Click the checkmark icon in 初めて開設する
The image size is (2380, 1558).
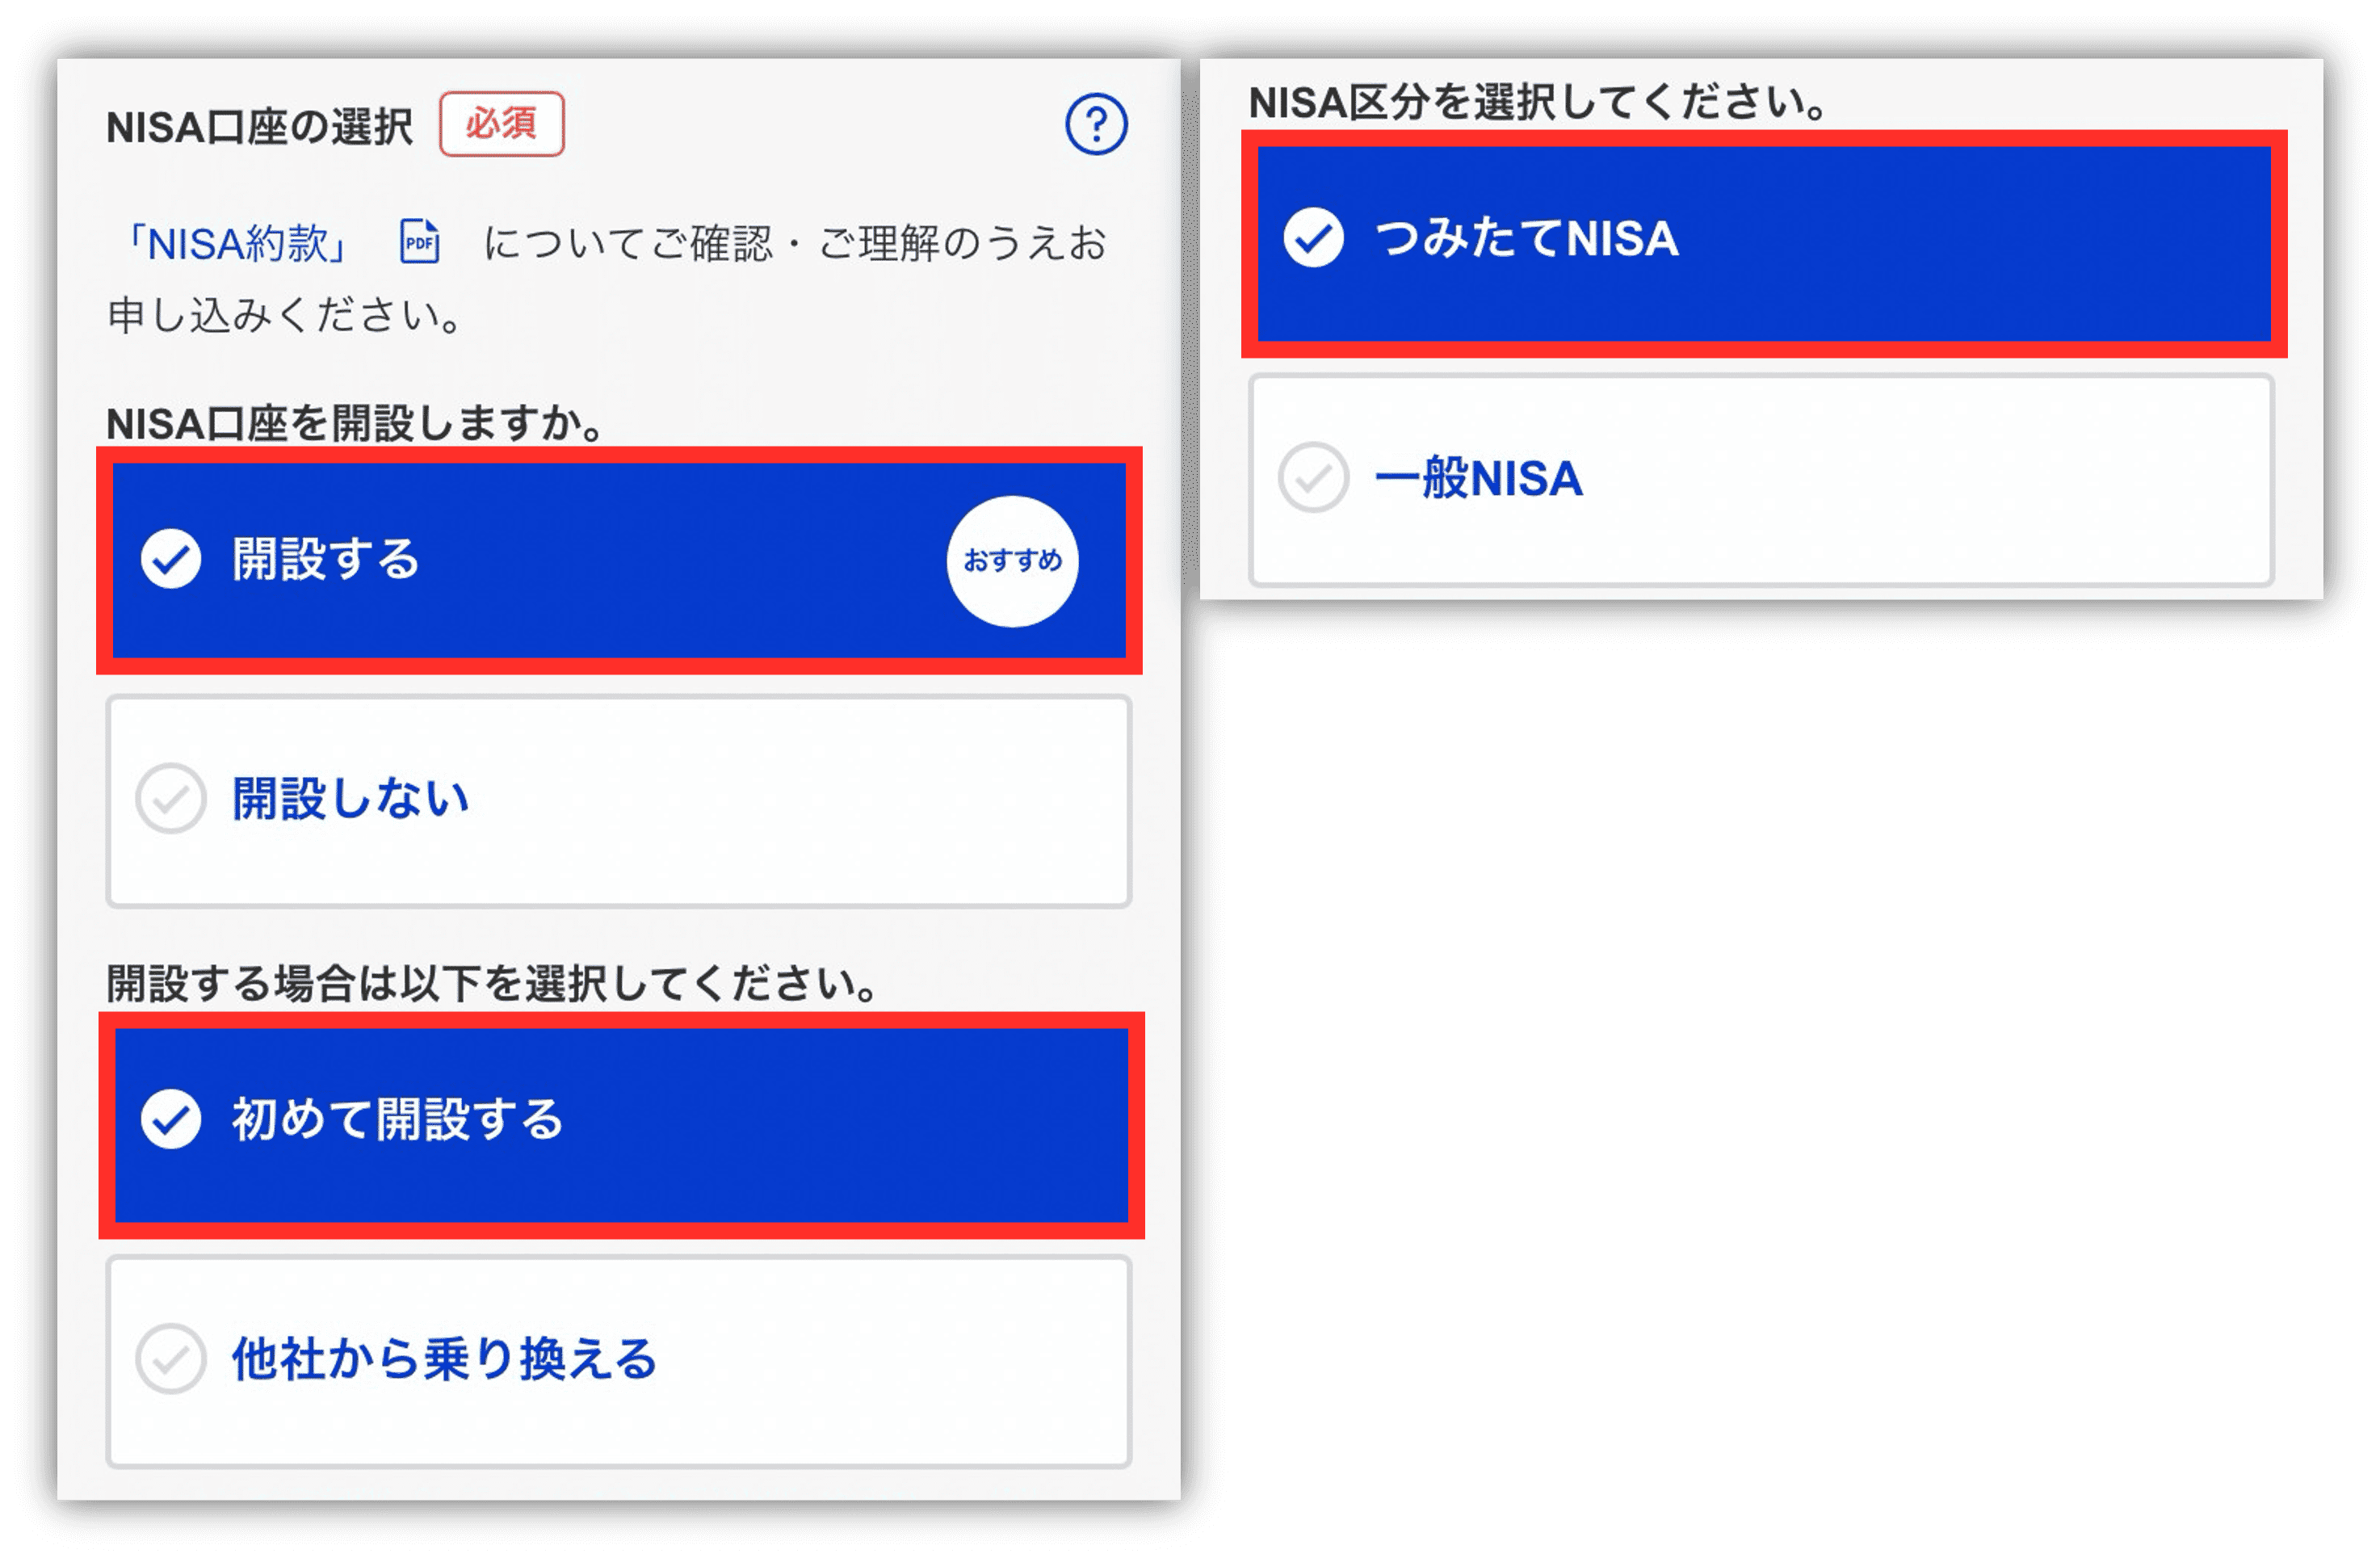(x=171, y=1119)
